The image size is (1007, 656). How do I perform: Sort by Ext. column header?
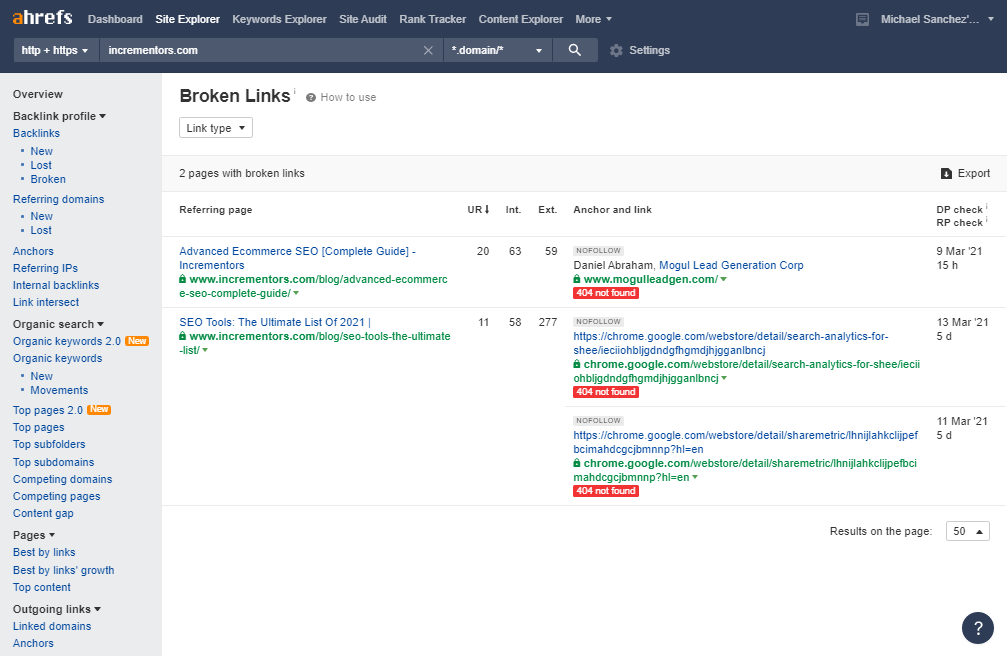[547, 210]
